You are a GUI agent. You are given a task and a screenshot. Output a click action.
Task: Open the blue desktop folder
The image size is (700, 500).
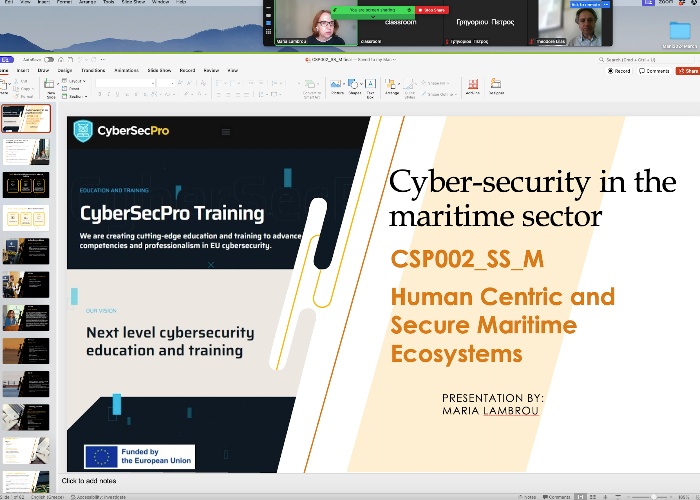click(680, 30)
